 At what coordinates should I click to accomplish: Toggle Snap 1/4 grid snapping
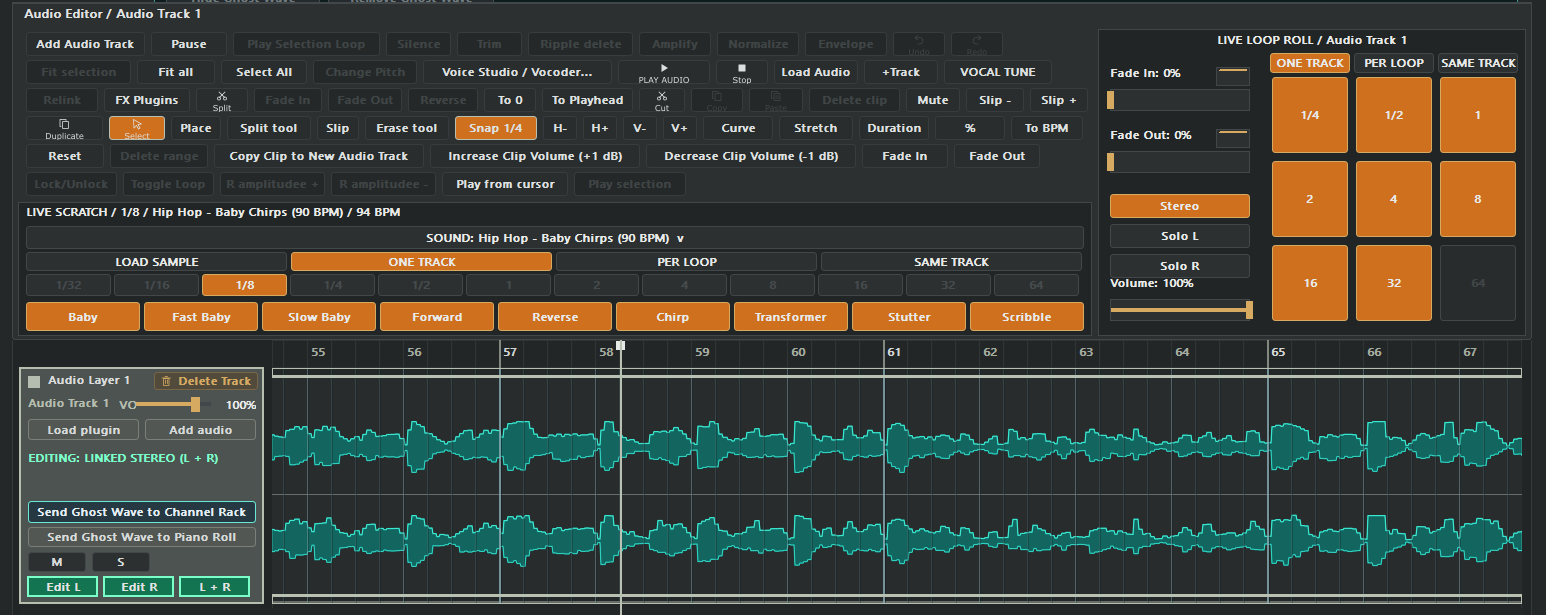(496, 128)
